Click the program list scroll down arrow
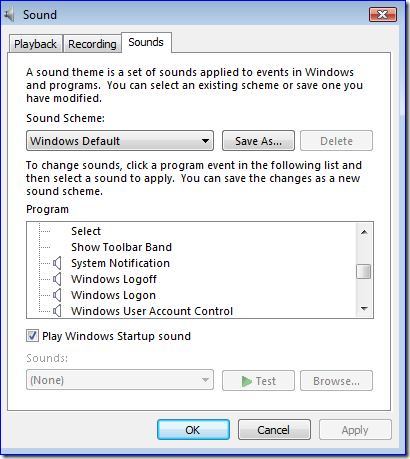This screenshot has height=459, width=410. coord(364,309)
